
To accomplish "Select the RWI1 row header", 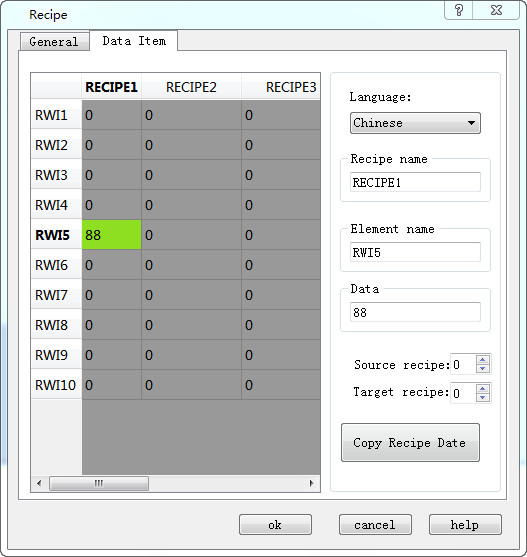I will (56, 115).
